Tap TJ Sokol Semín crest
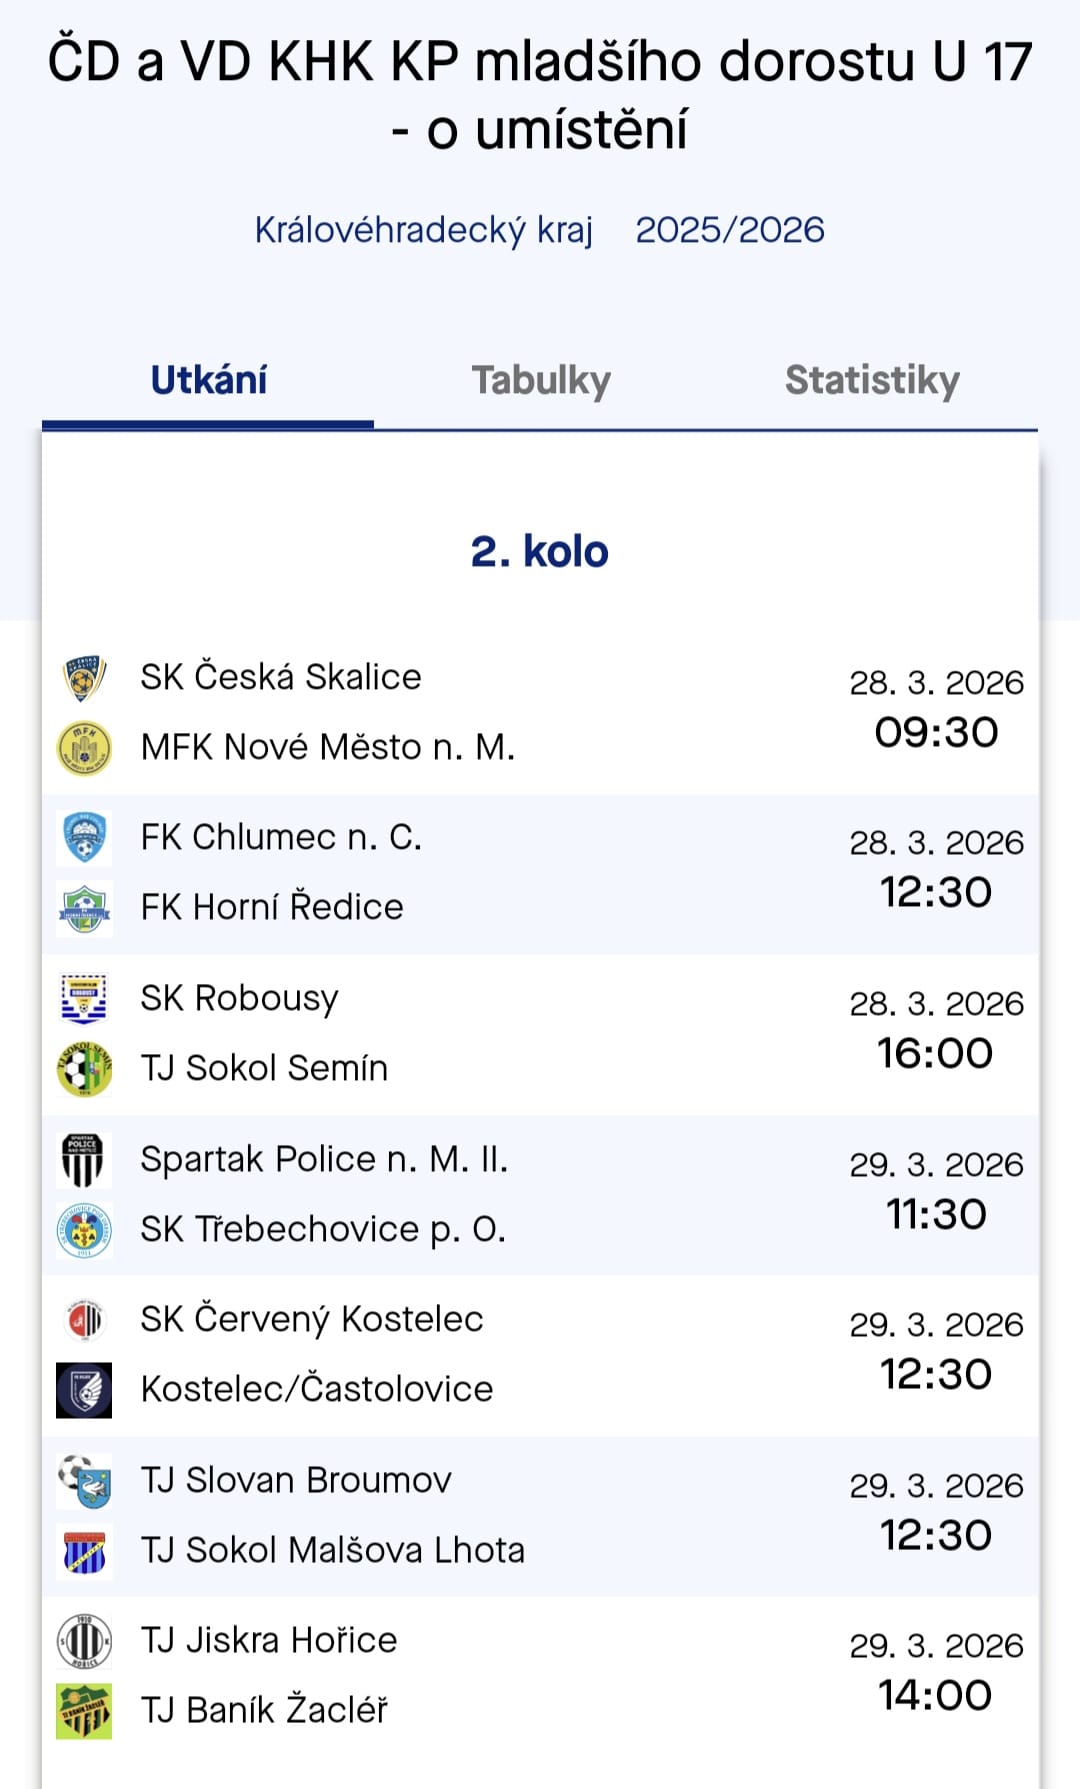 pos(84,1069)
